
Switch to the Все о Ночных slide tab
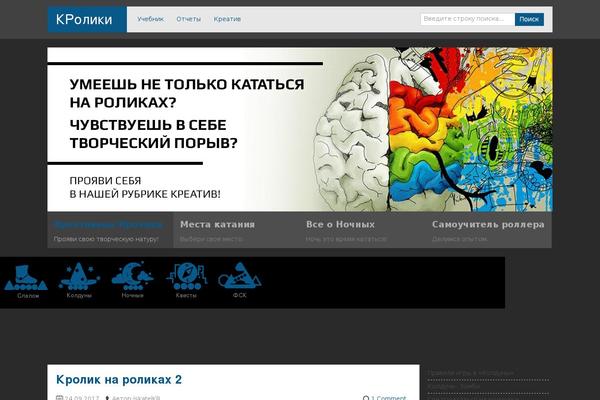tap(362, 230)
